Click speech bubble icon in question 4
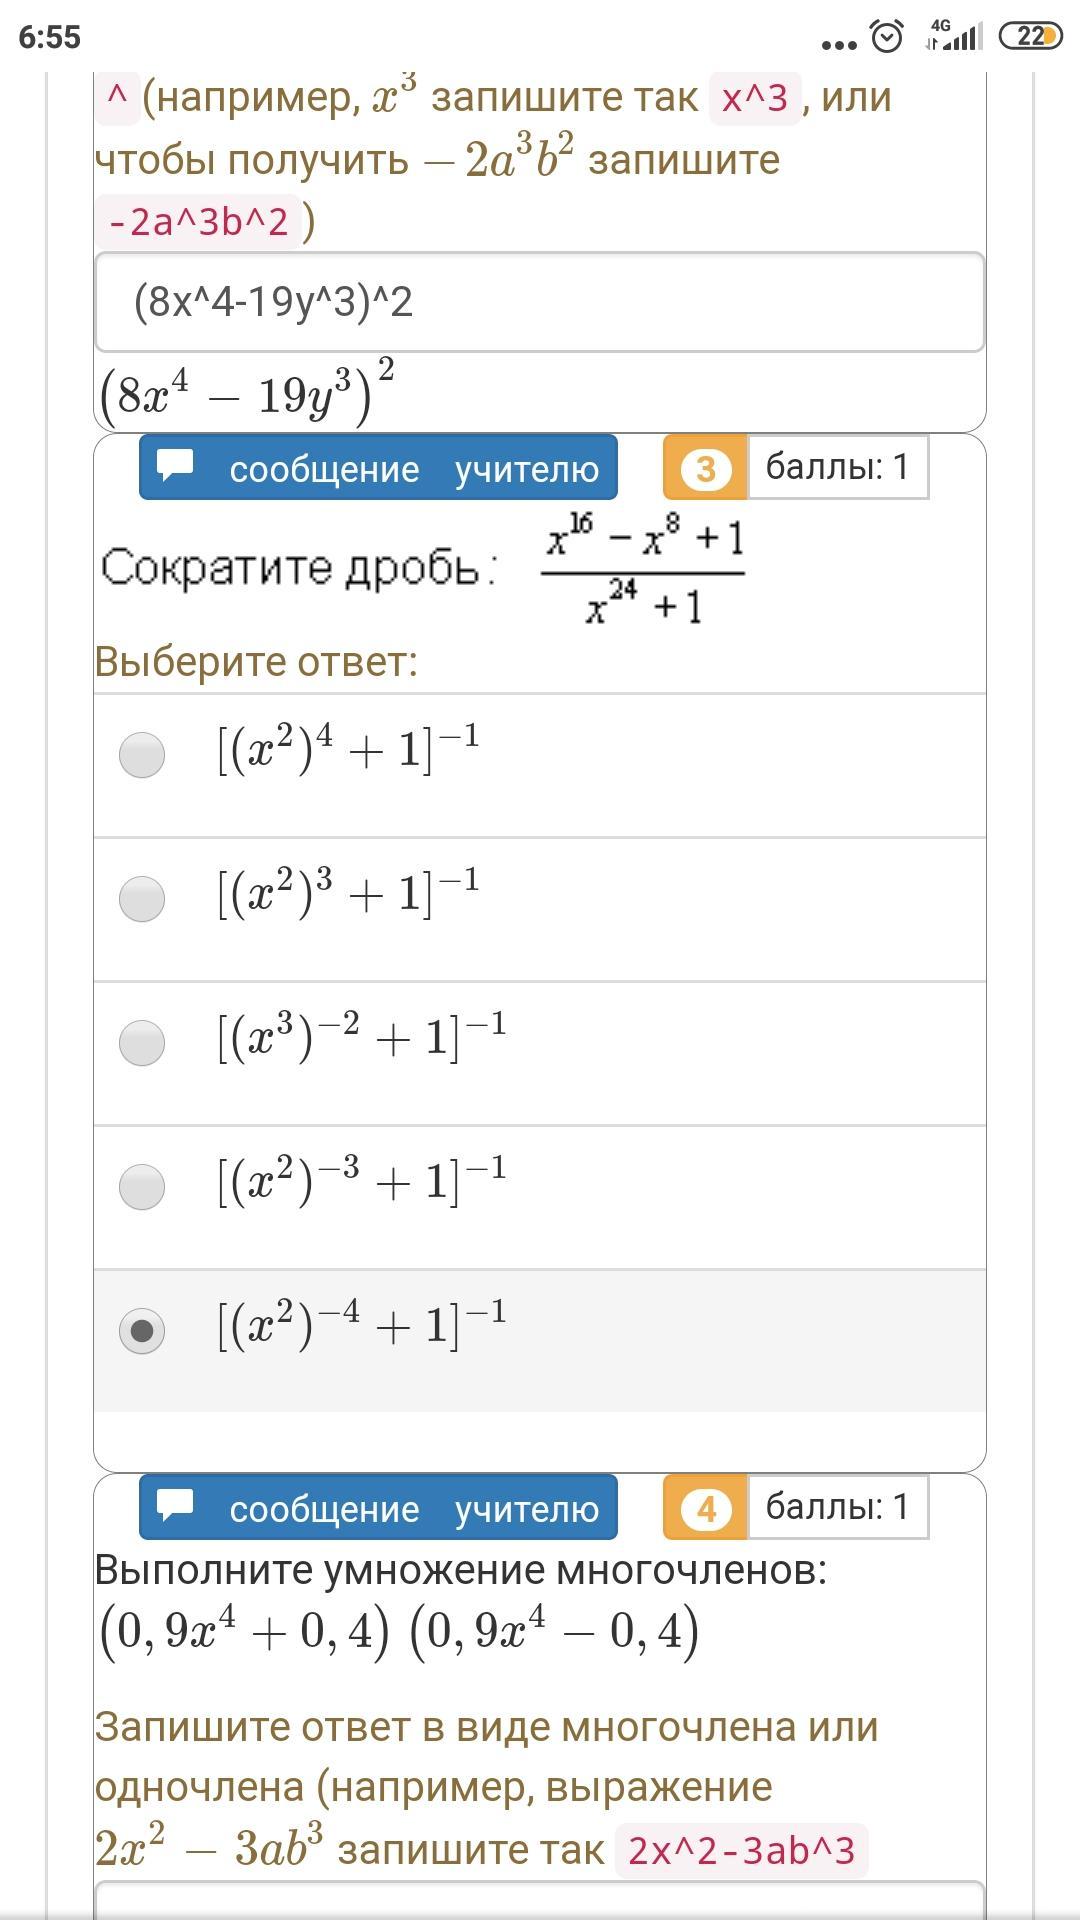 (x=176, y=1506)
